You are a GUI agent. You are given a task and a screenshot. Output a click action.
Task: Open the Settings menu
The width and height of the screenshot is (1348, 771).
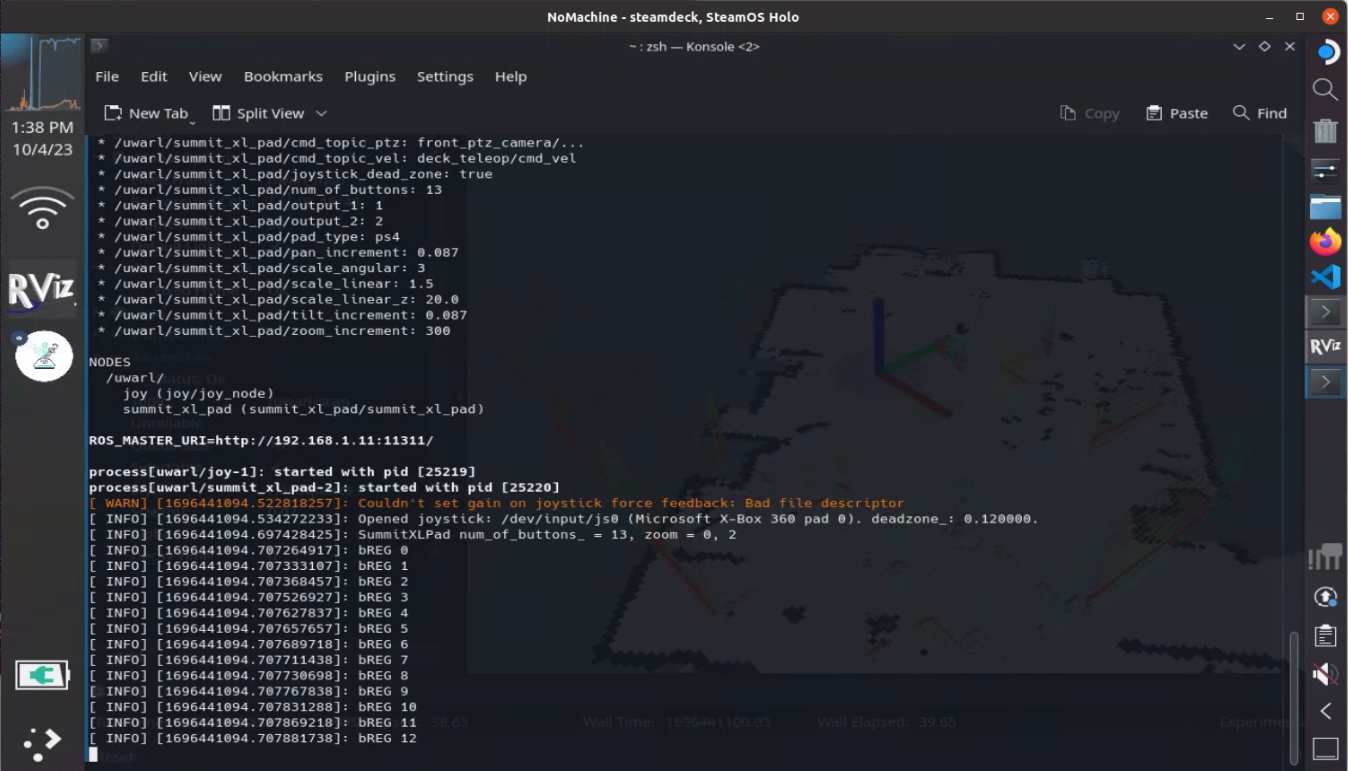(x=445, y=77)
